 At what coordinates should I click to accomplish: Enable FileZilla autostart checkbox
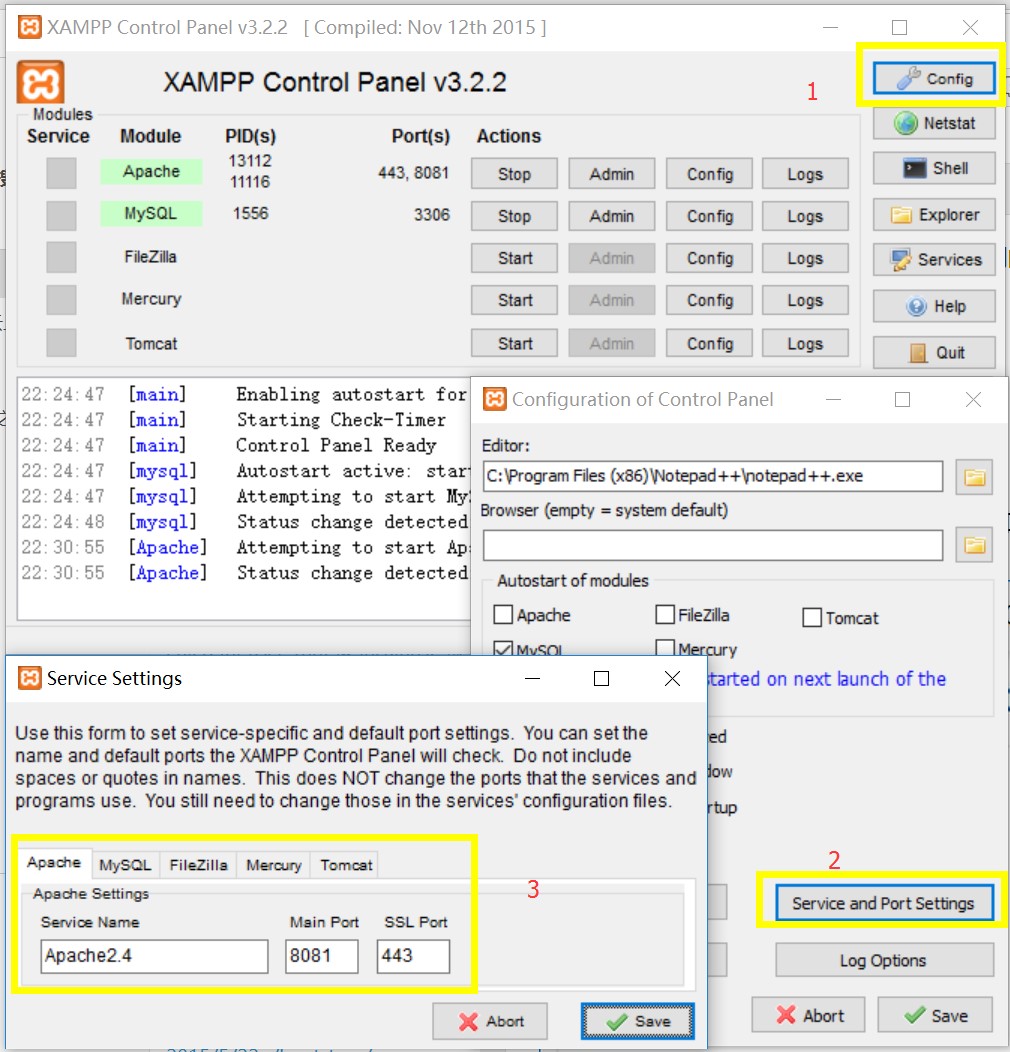point(665,615)
